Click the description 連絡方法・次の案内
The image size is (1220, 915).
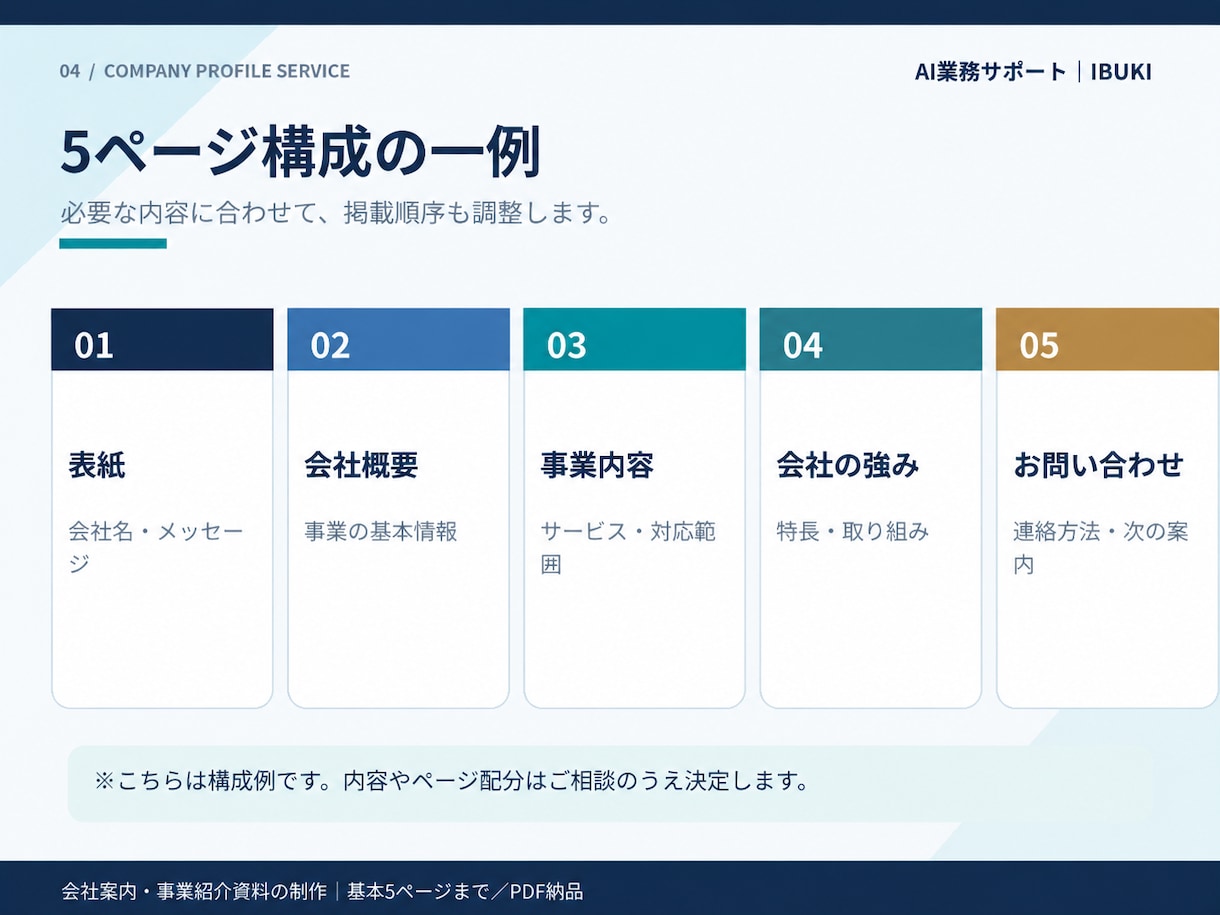click(1101, 547)
